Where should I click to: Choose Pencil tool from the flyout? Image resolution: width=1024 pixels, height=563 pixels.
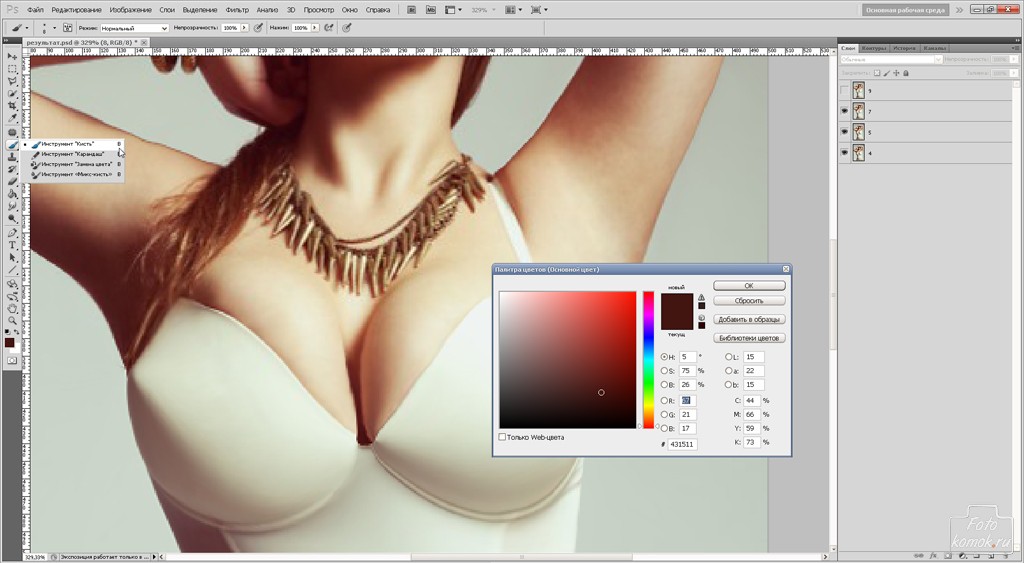pyautogui.click(x=72, y=154)
